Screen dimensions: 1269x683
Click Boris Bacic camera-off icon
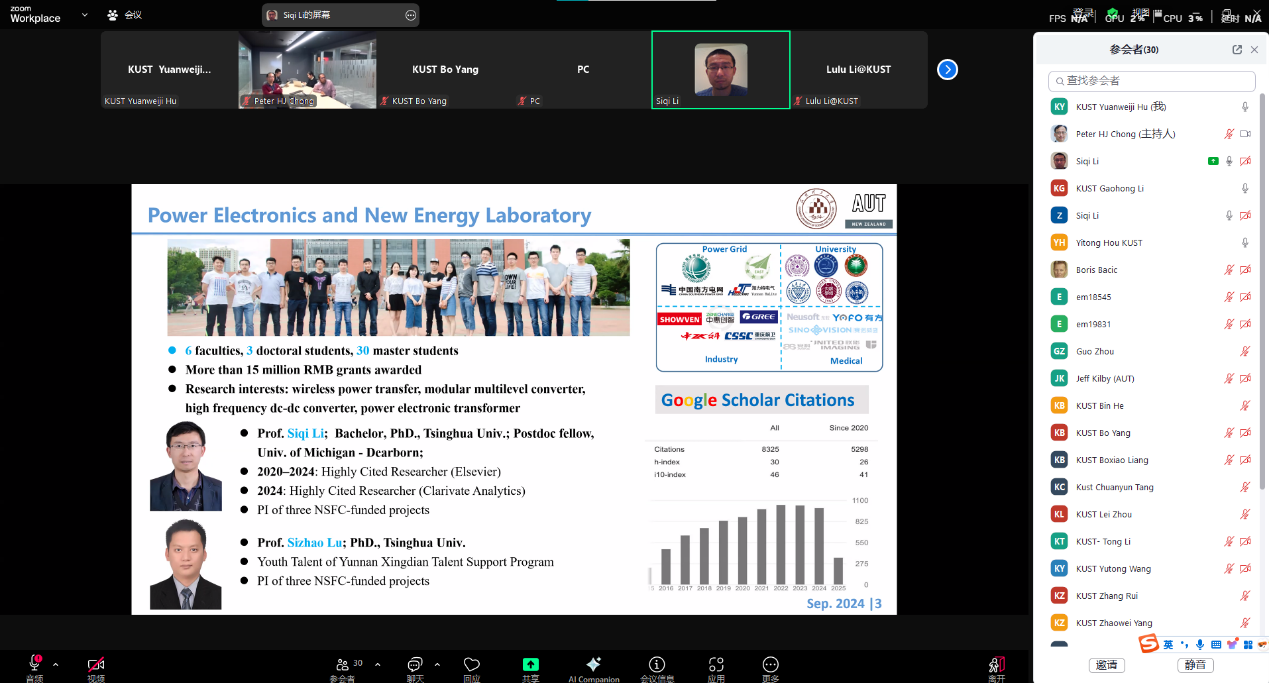(1246, 270)
